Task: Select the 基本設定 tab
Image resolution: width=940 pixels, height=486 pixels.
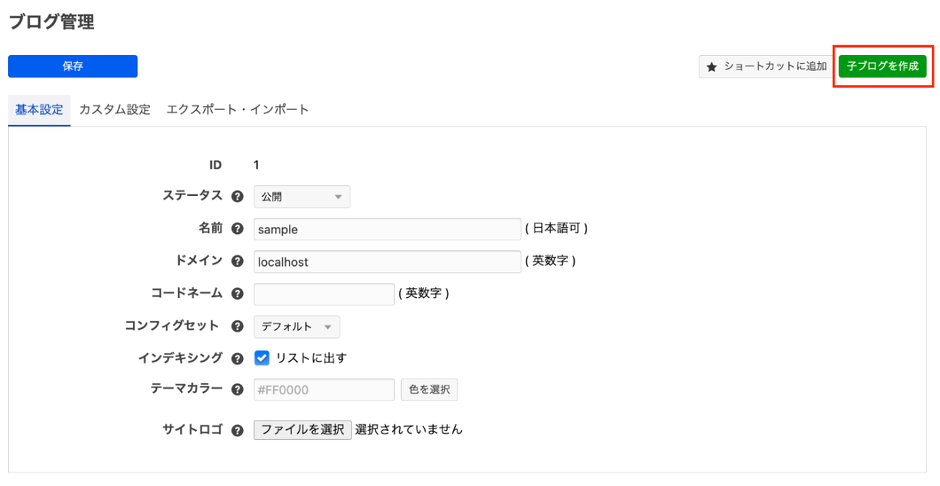Action: coord(39,110)
